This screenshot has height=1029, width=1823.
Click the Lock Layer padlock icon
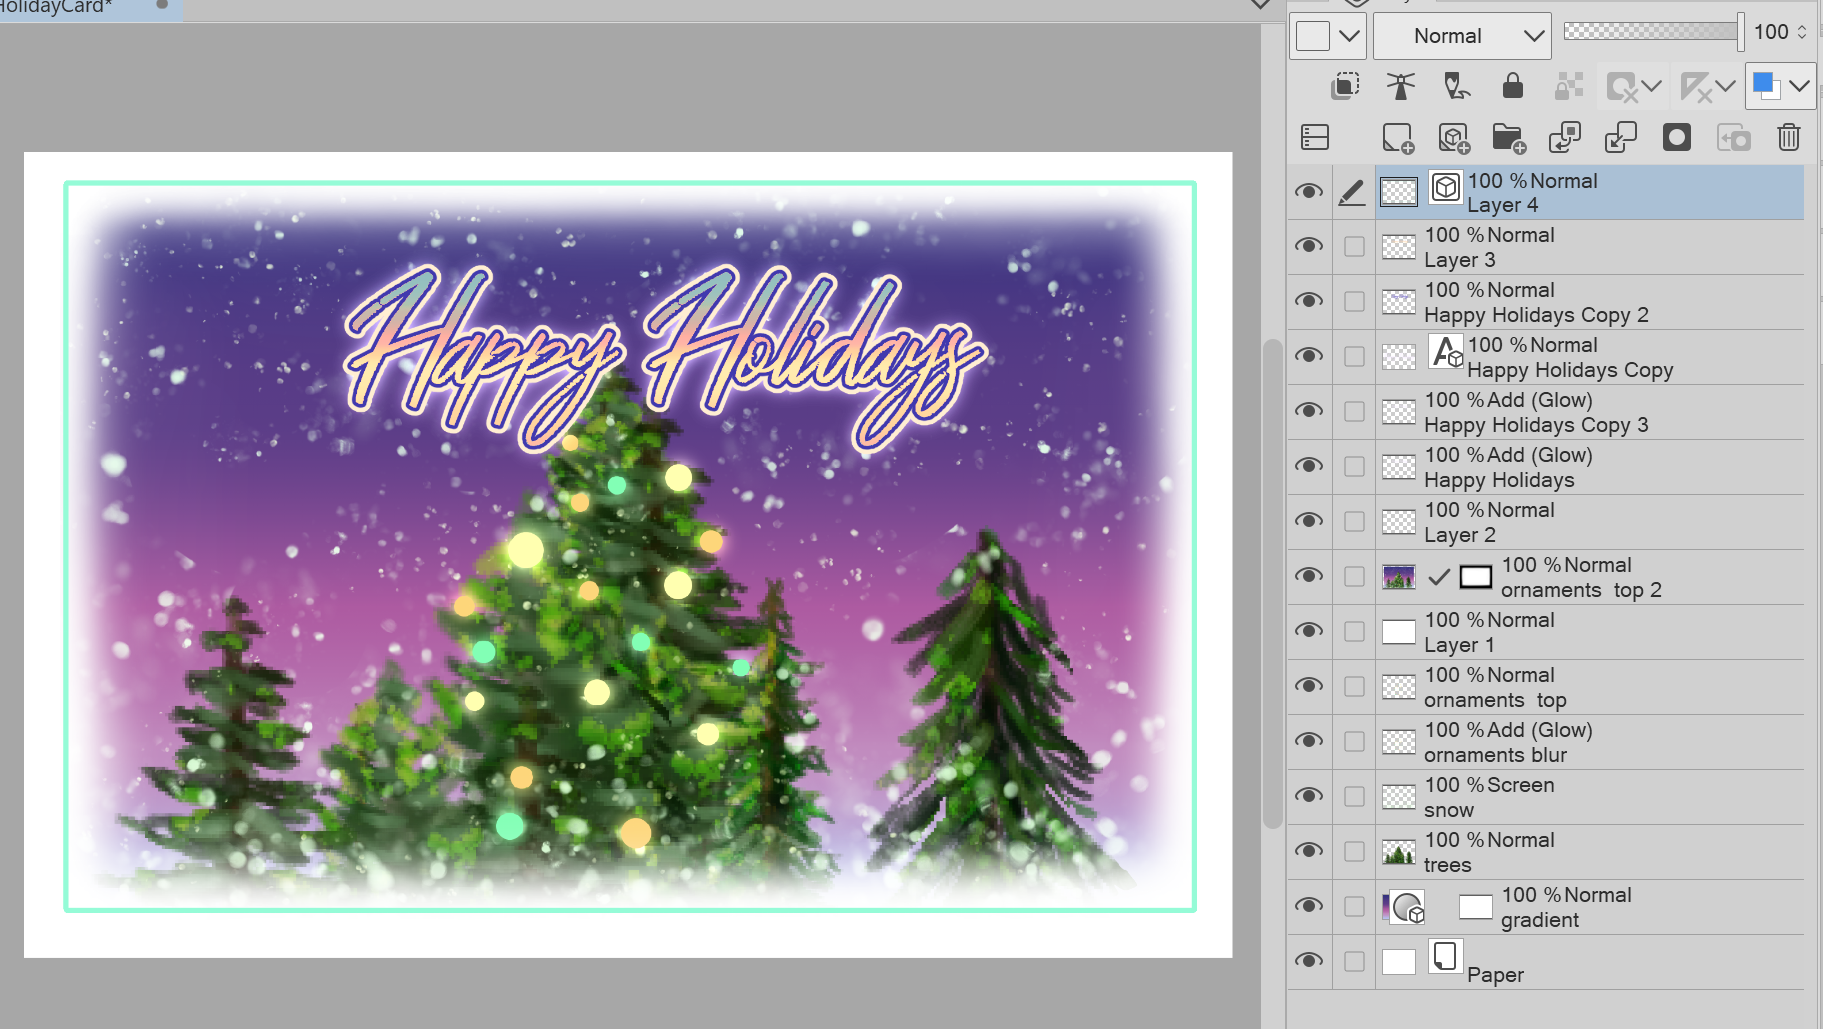point(1512,86)
